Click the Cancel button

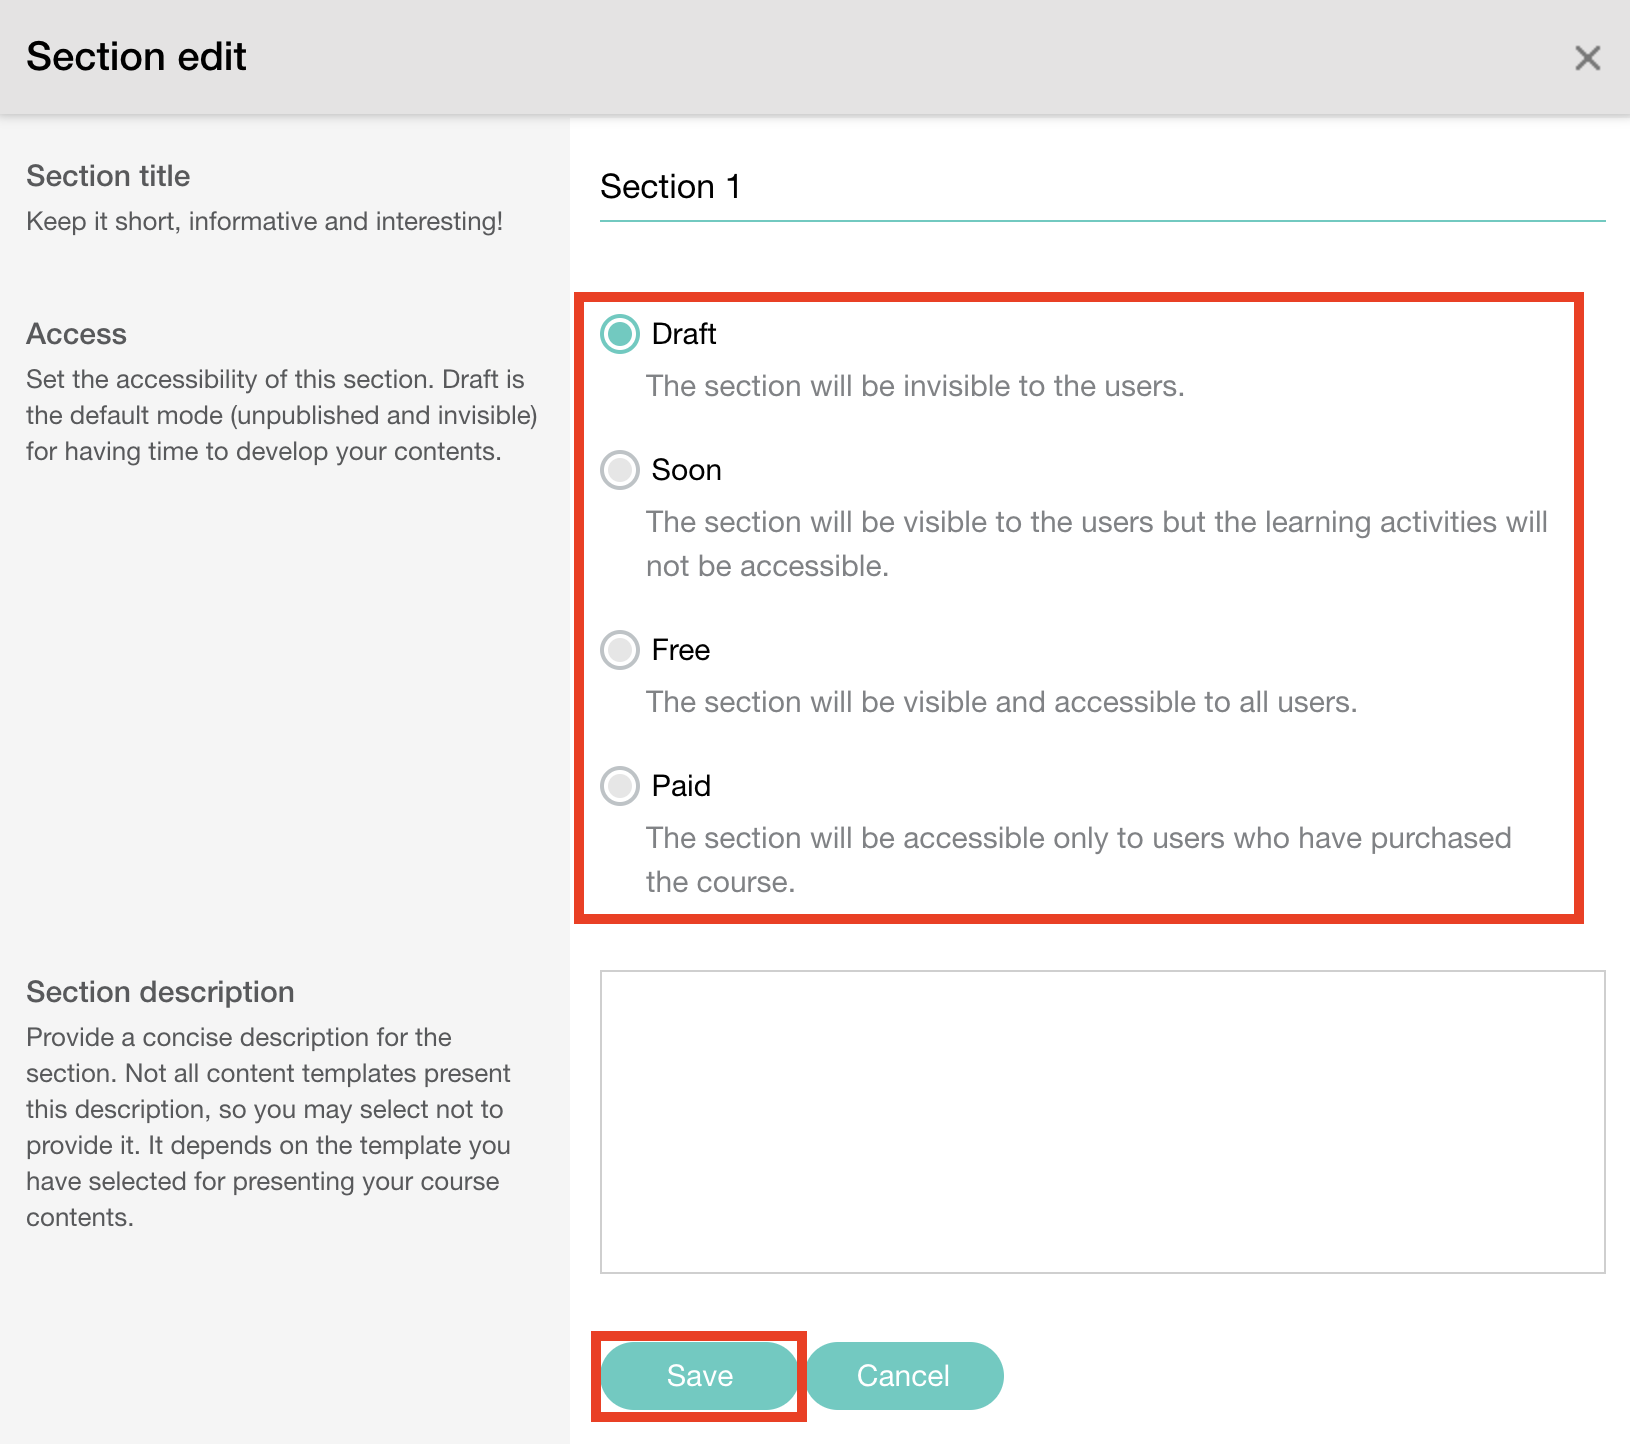click(x=903, y=1376)
